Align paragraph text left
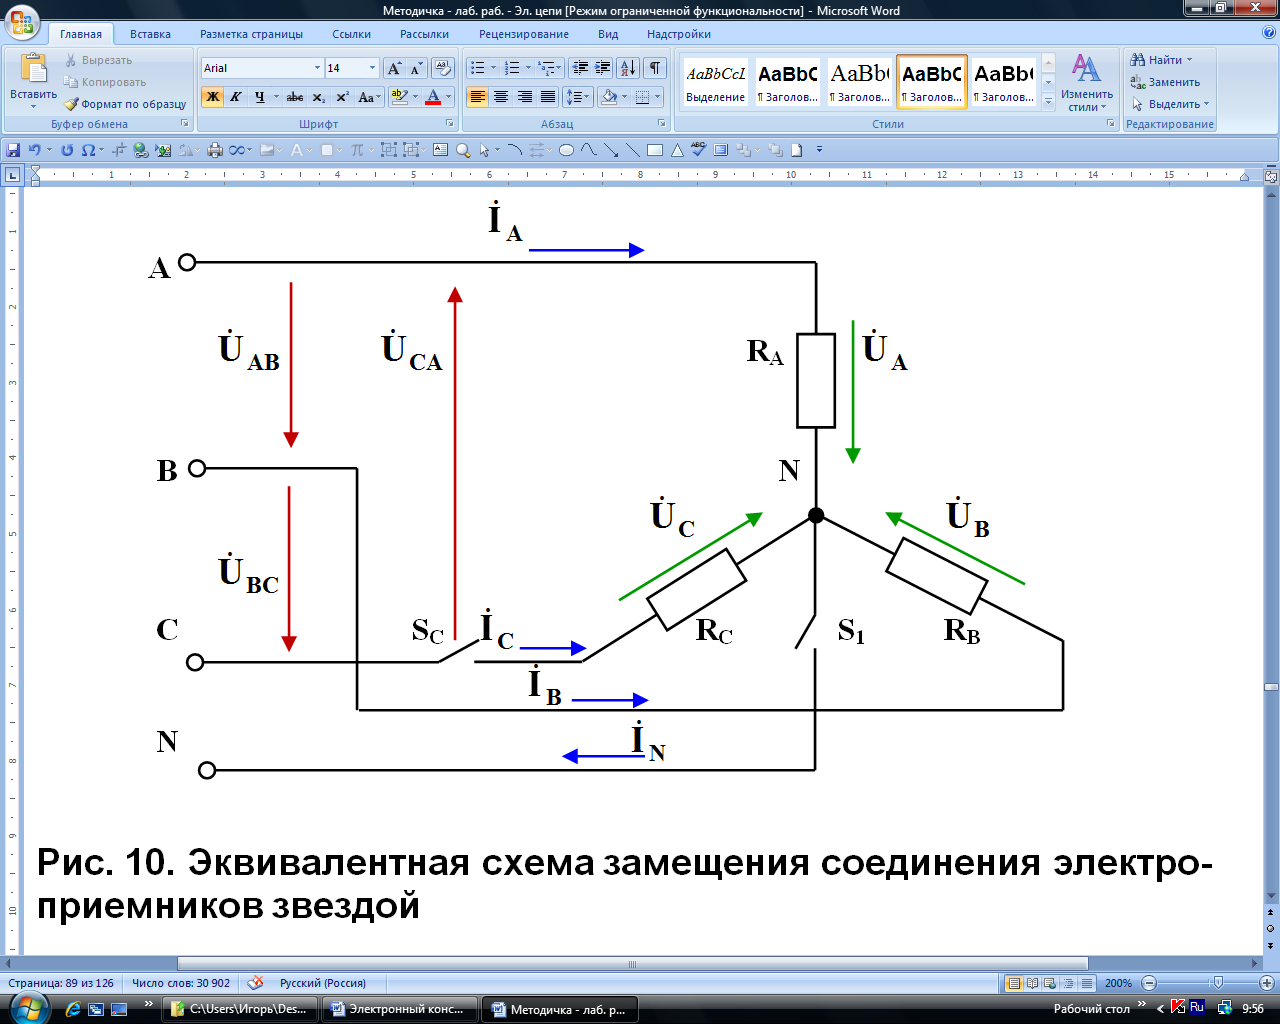 [x=478, y=97]
